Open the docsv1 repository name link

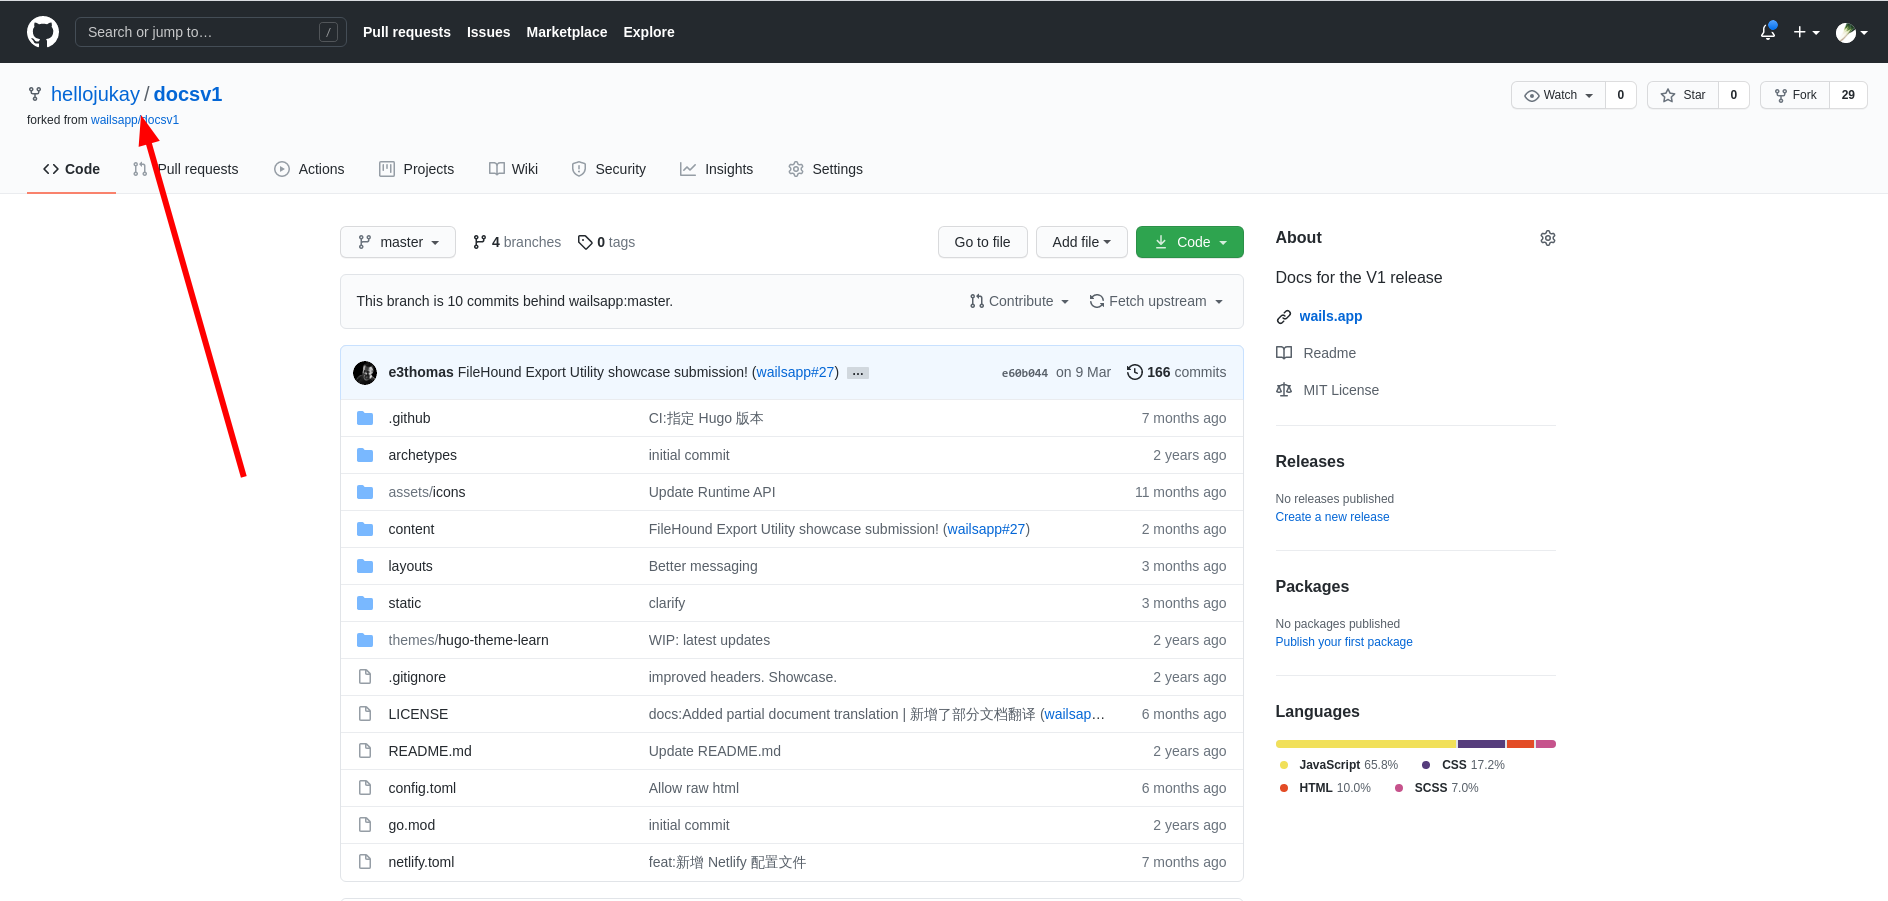(188, 94)
